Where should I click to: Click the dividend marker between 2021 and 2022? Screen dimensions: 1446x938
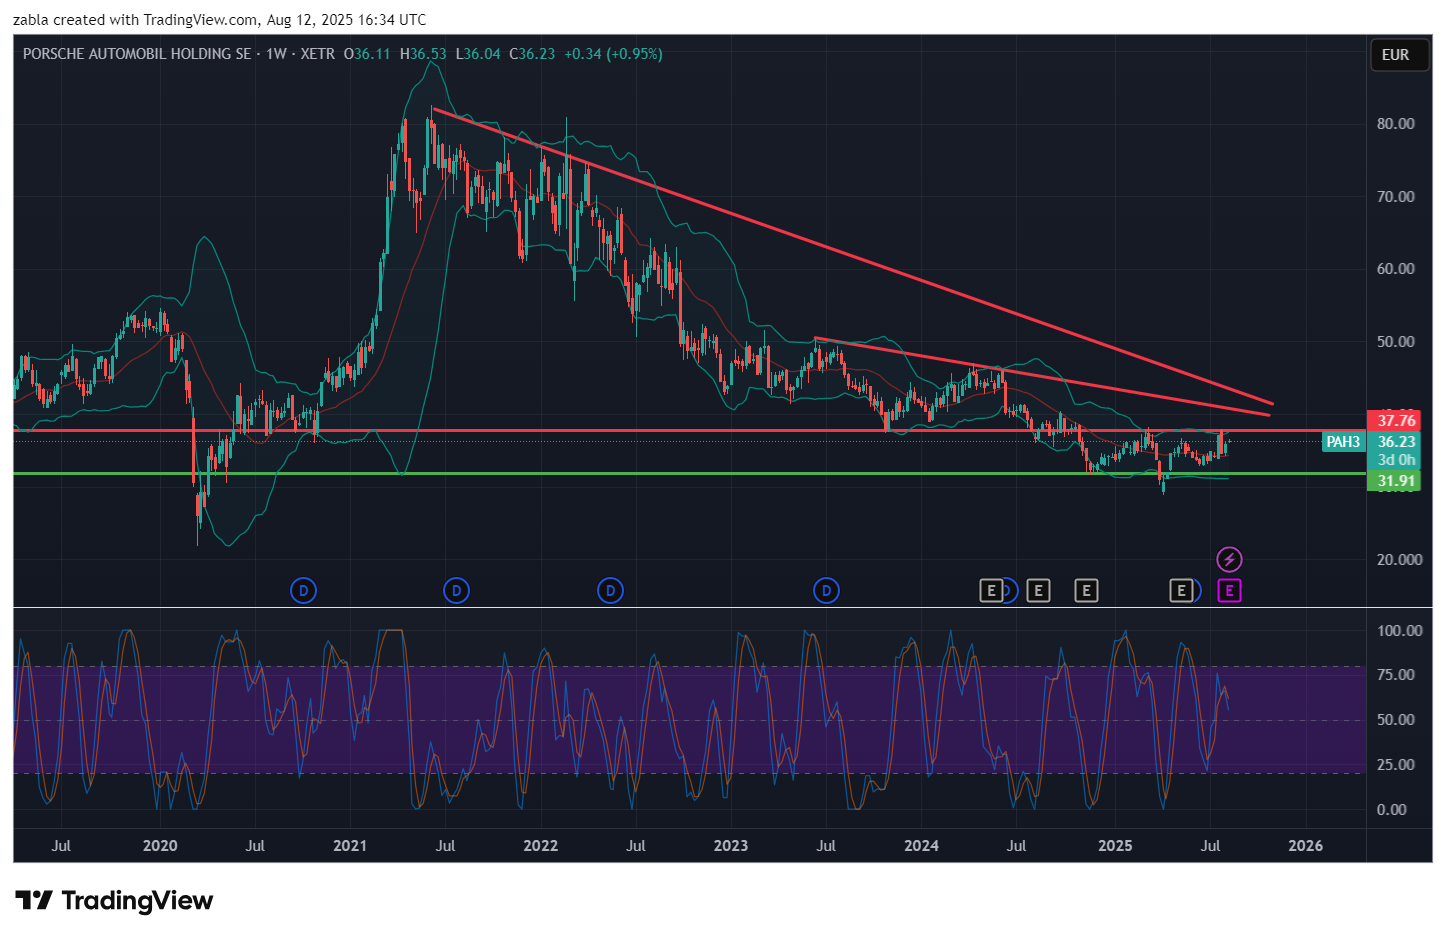pyautogui.click(x=456, y=591)
